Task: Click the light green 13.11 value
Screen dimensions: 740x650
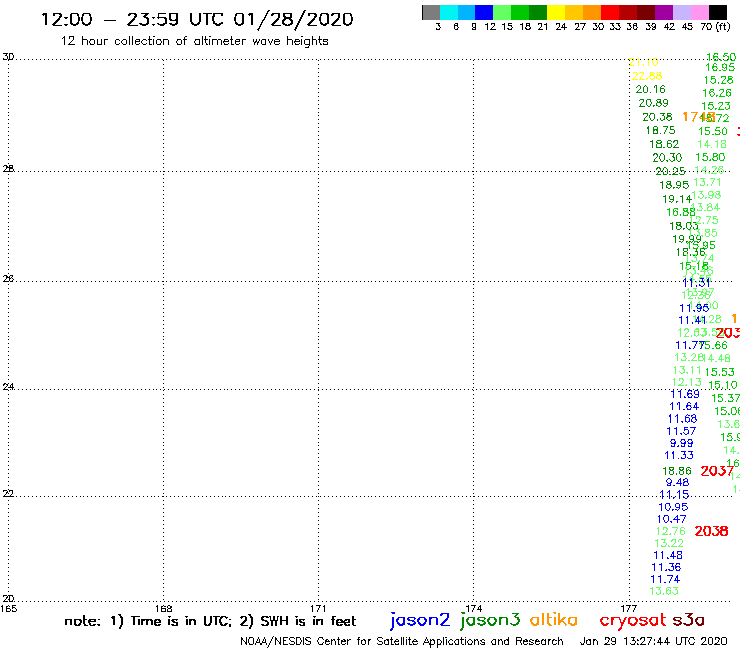Action: (x=687, y=371)
